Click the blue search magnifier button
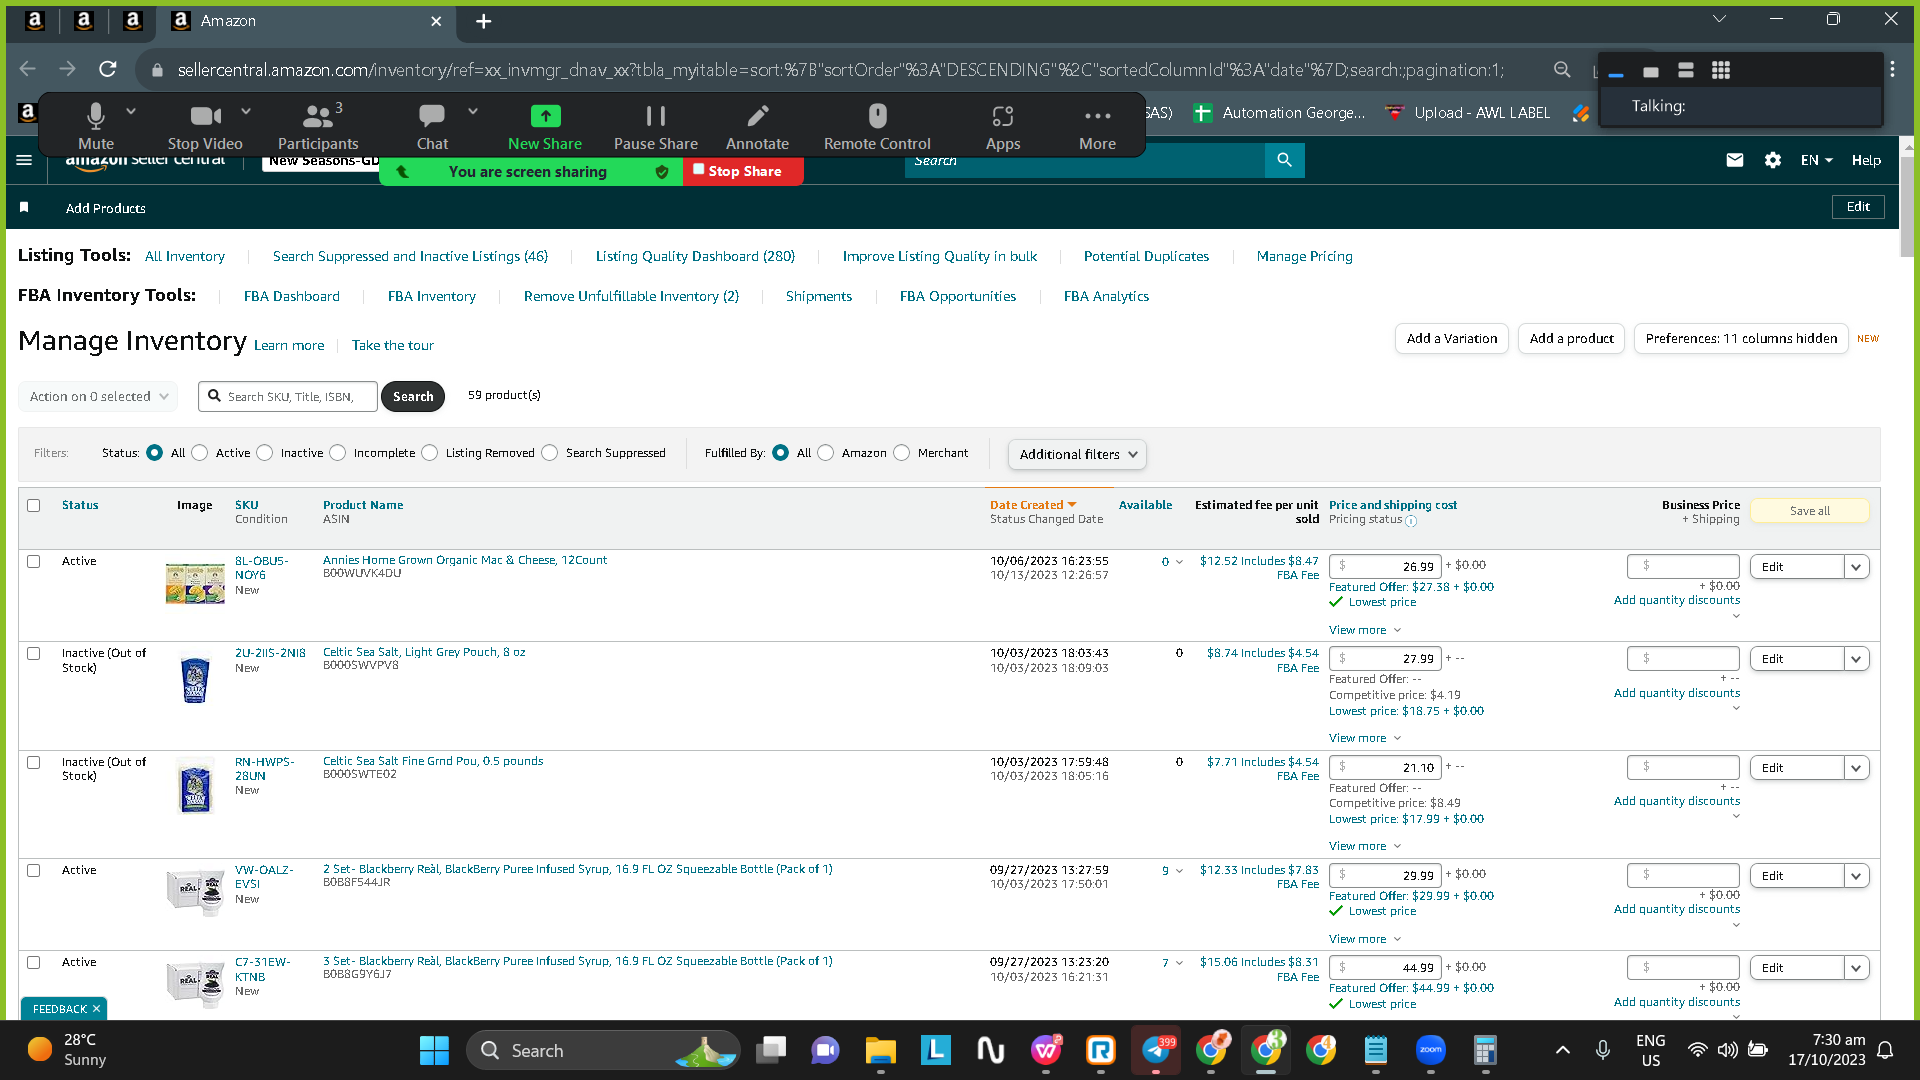The width and height of the screenshot is (1920, 1080). pyautogui.click(x=1285, y=160)
